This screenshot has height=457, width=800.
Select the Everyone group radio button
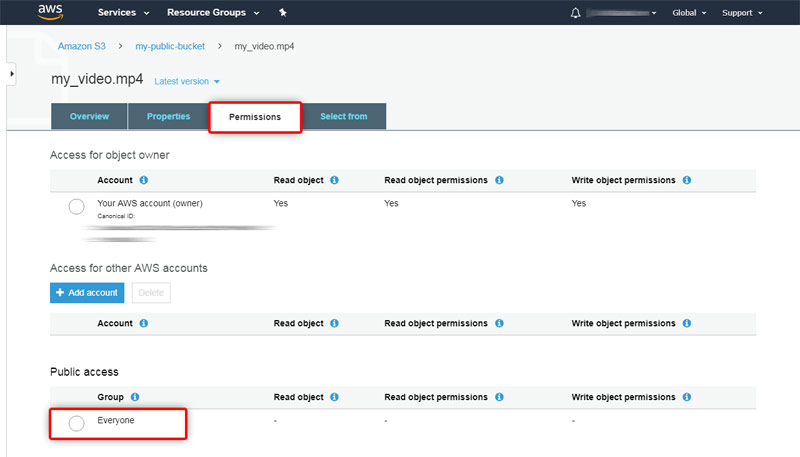tap(77, 423)
